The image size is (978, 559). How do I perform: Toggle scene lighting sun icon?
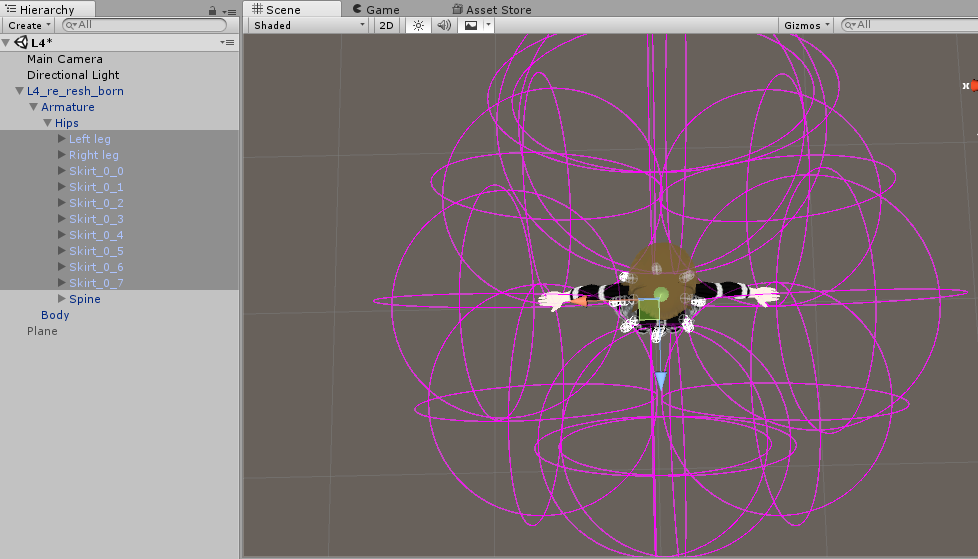tap(418, 25)
